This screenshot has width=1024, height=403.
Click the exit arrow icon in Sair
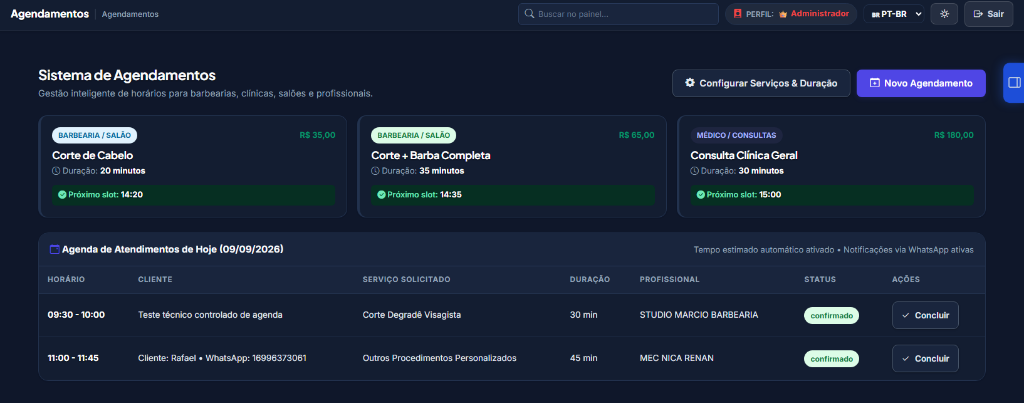point(978,14)
